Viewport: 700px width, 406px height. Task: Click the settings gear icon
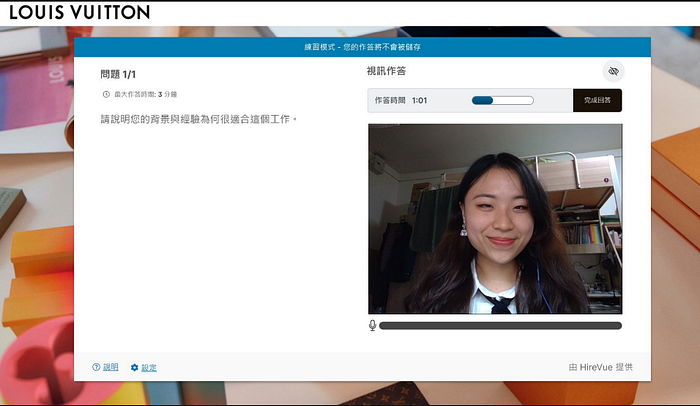click(x=134, y=368)
